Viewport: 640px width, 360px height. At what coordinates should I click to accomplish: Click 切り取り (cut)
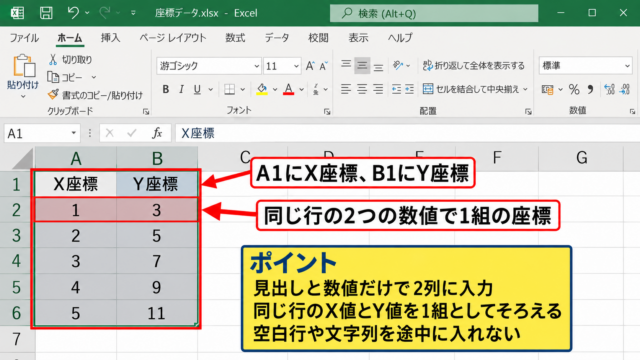(x=71, y=60)
